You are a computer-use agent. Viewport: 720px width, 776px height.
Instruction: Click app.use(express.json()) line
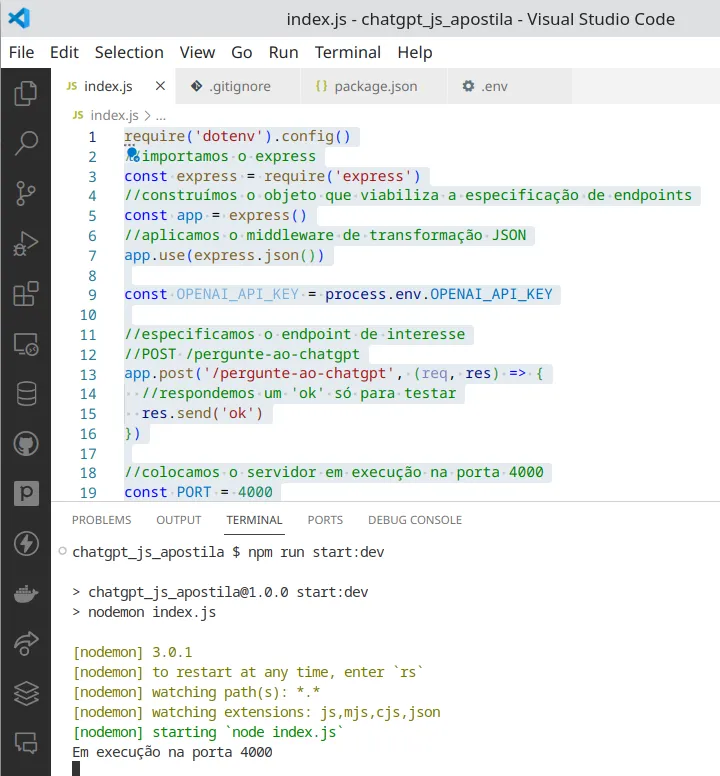point(224,255)
